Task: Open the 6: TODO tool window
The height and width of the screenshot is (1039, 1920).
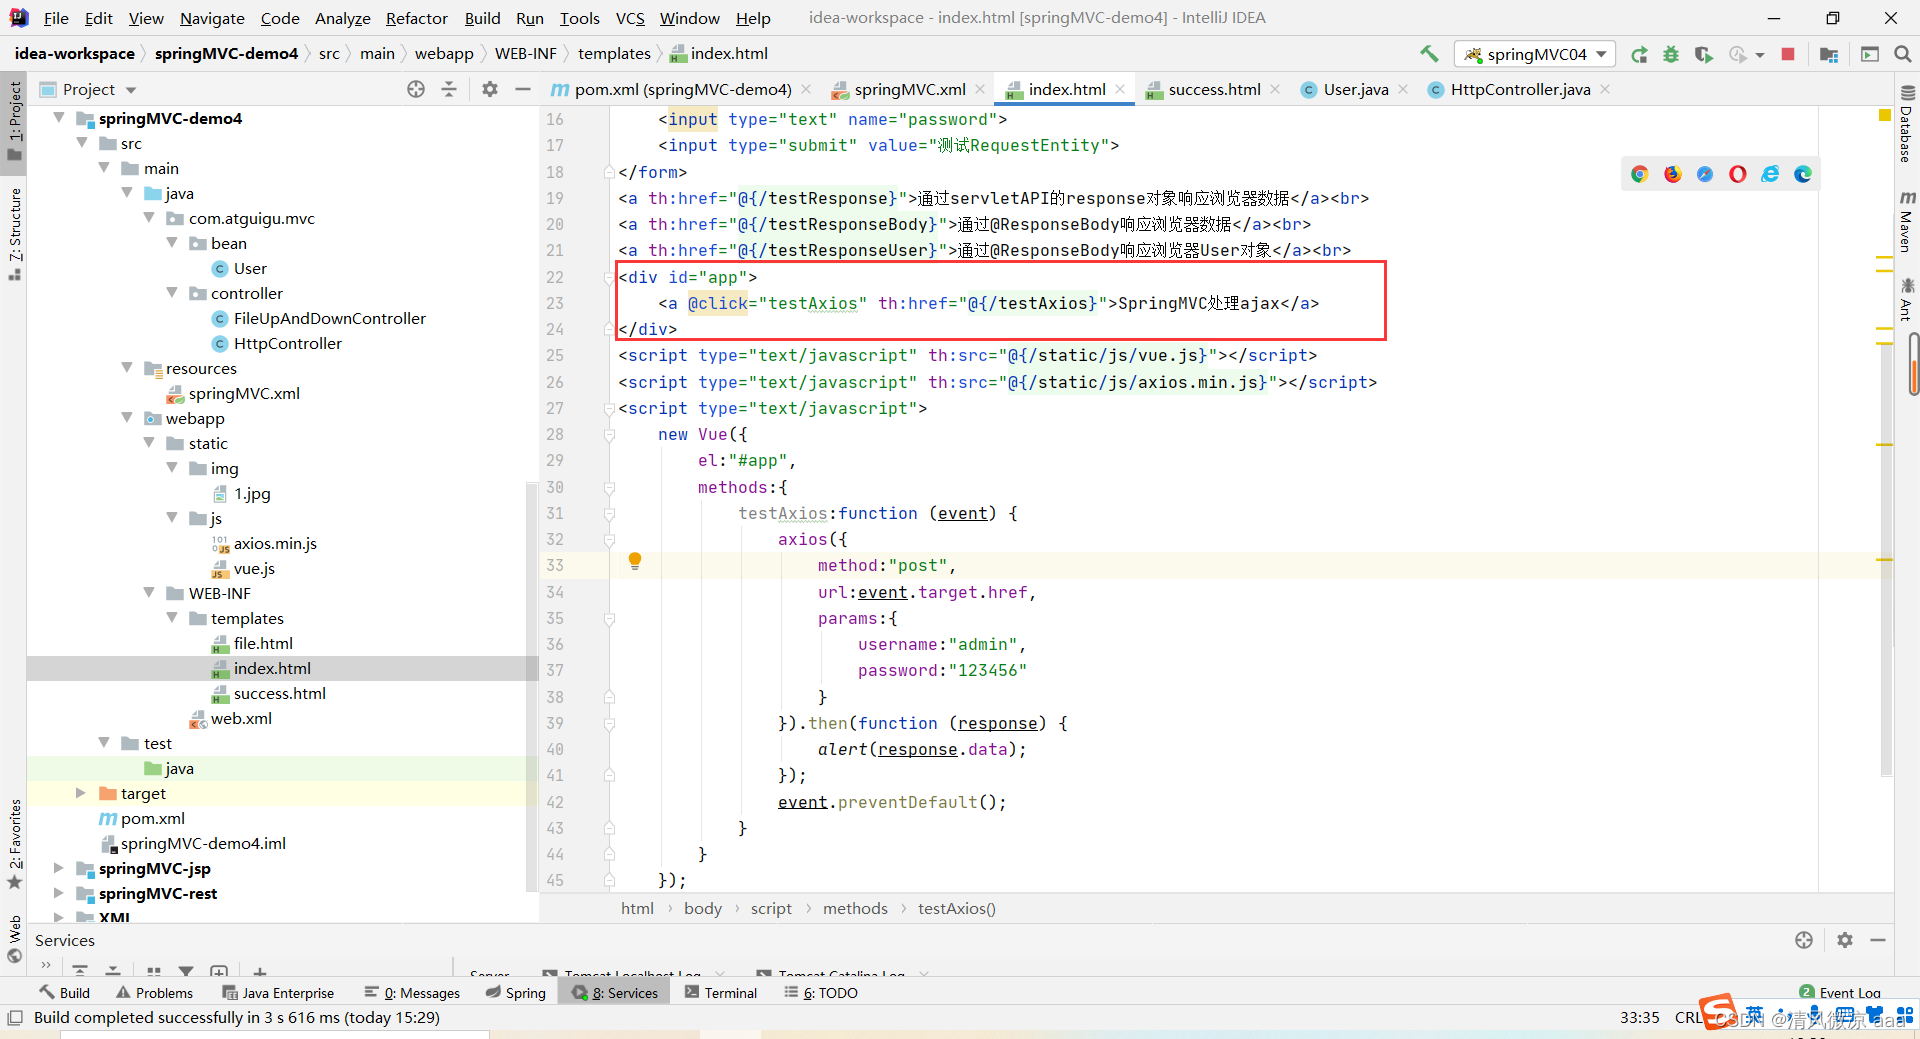Action: (x=821, y=993)
